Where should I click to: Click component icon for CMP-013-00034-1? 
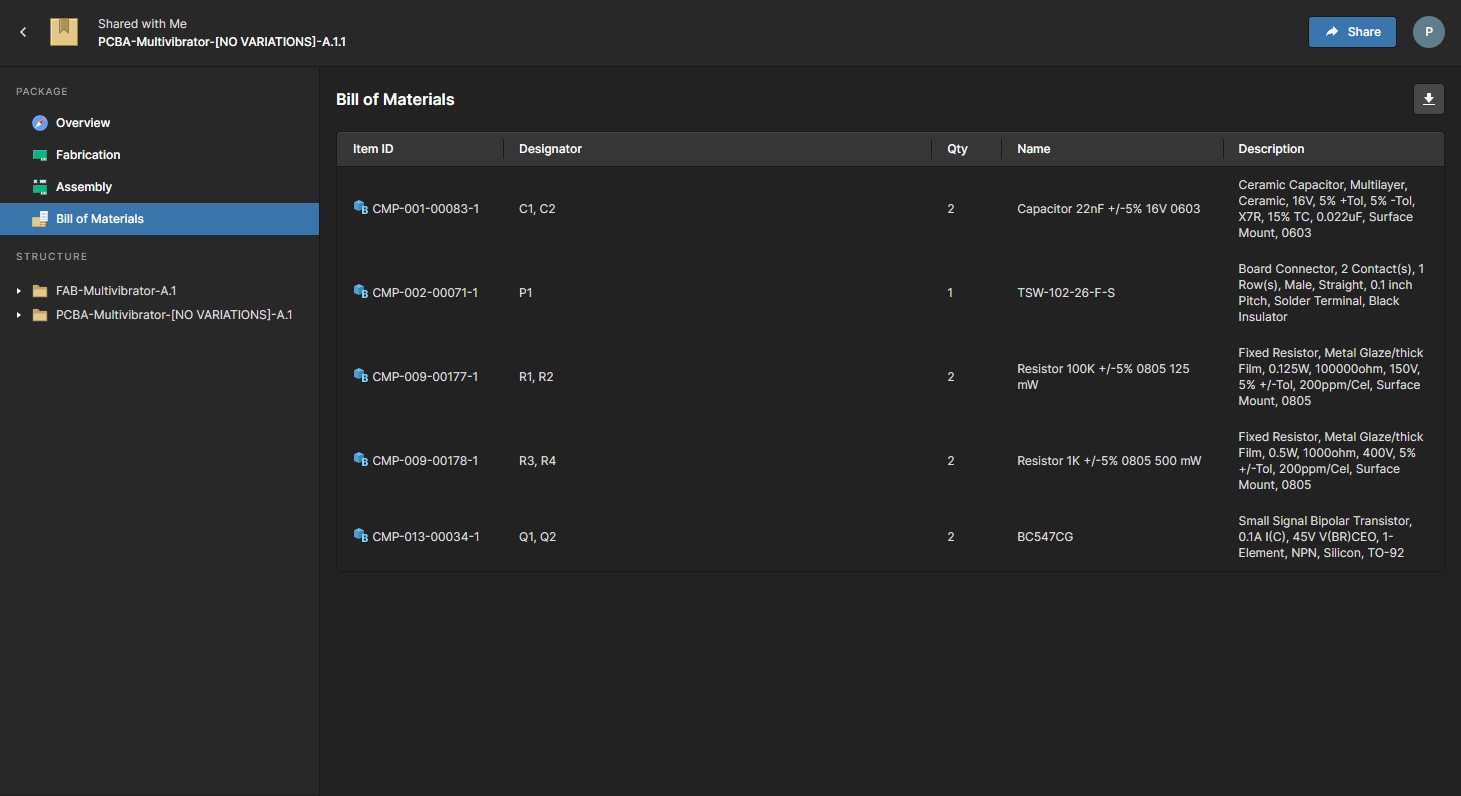(361, 536)
